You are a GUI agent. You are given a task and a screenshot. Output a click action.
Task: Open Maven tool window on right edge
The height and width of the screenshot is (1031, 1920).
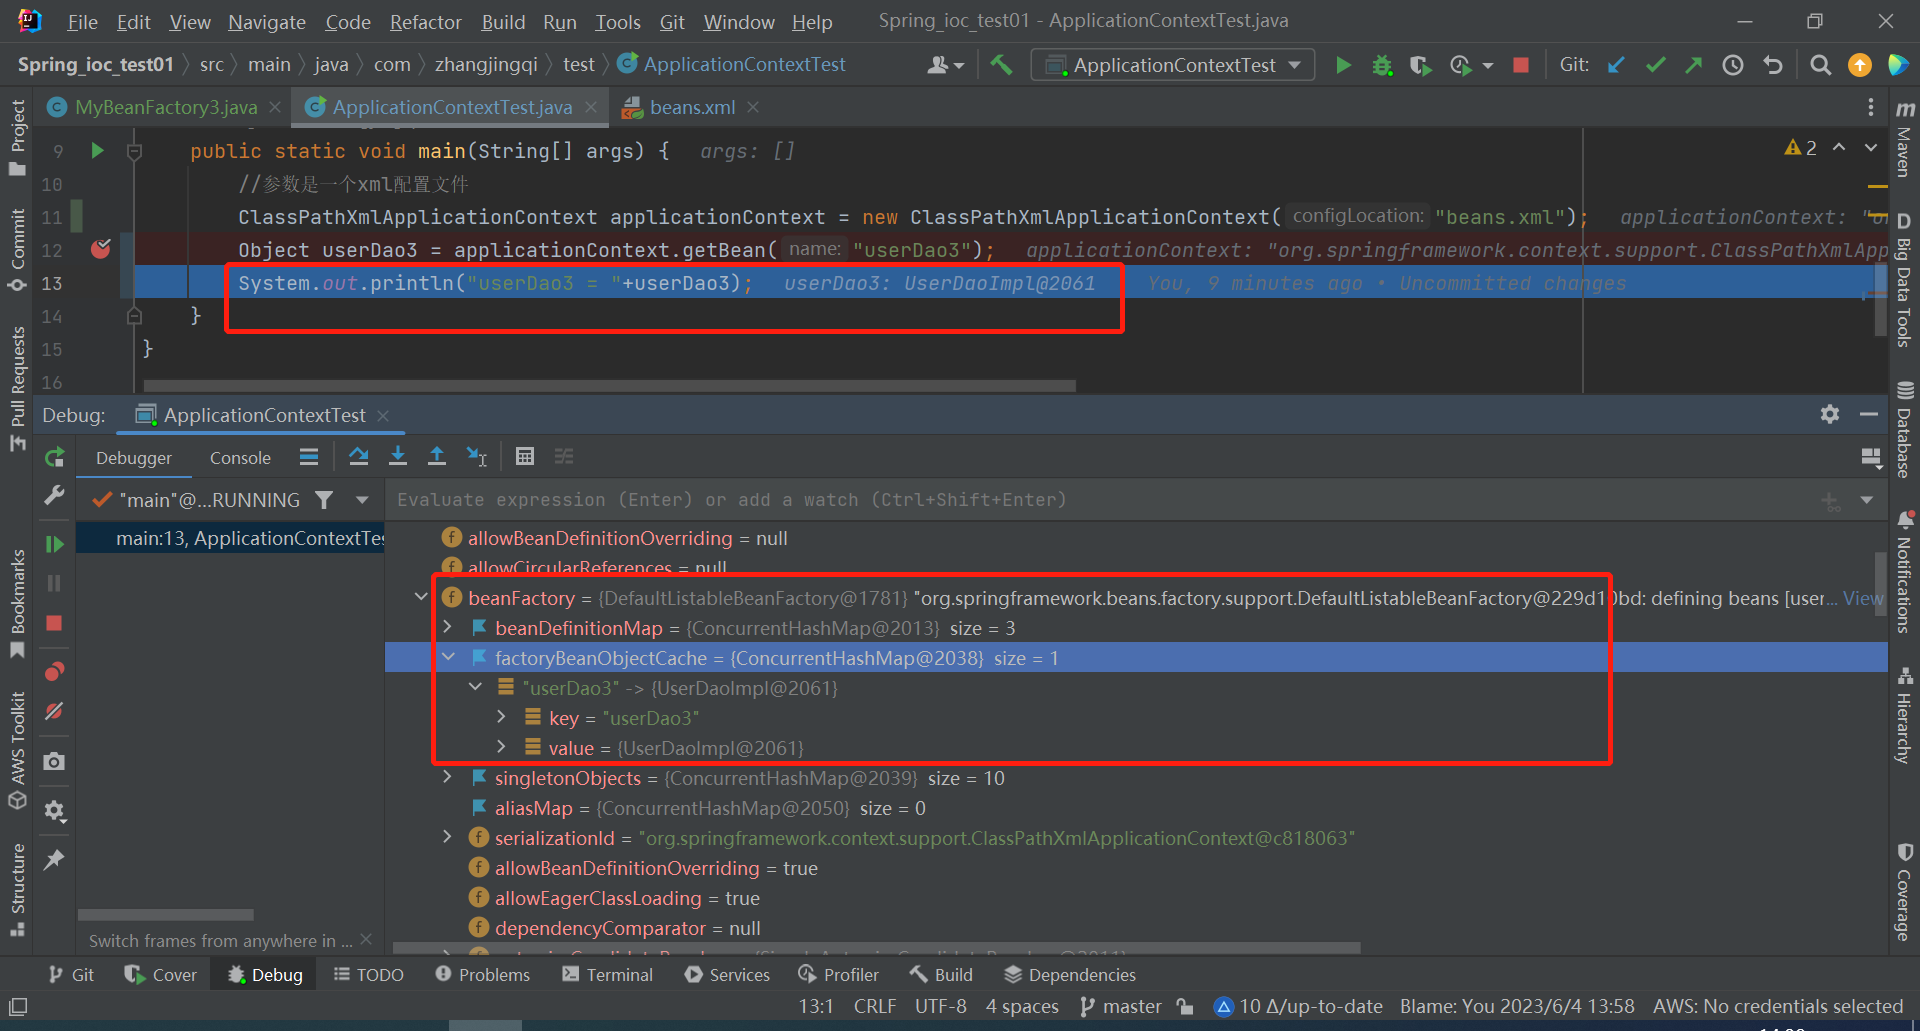point(1904,140)
